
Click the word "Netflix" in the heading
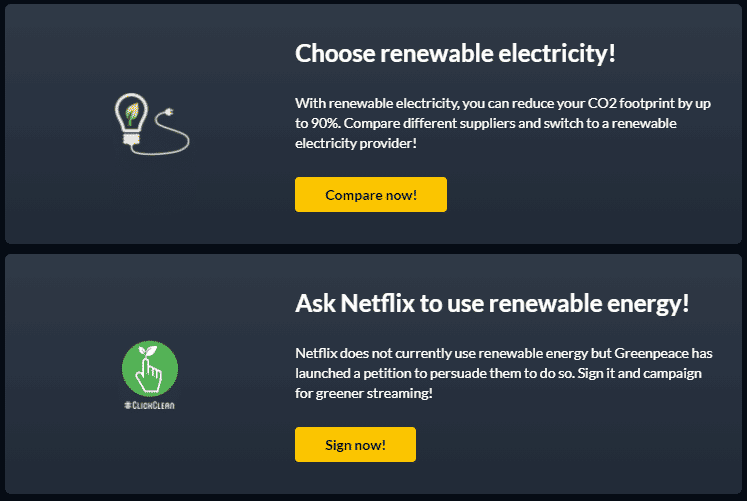pyautogui.click(x=378, y=303)
